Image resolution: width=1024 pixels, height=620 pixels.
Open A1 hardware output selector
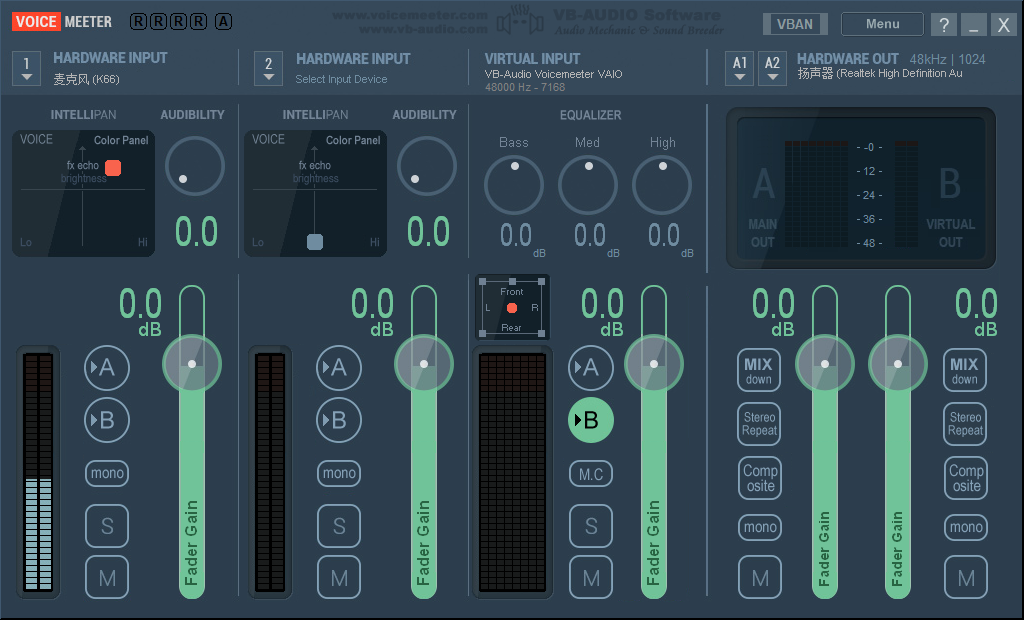click(x=739, y=69)
